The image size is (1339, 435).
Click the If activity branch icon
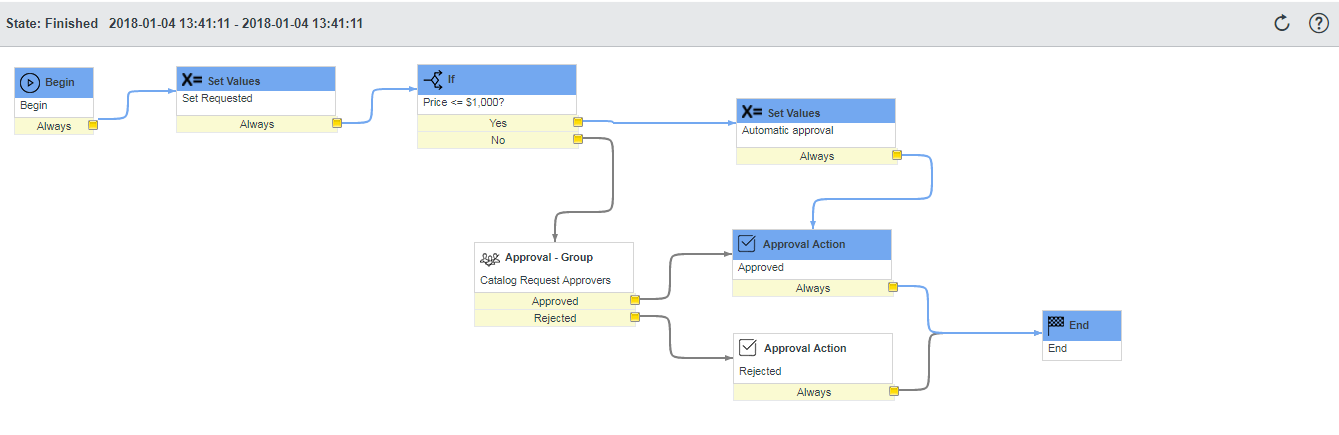[x=433, y=79]
